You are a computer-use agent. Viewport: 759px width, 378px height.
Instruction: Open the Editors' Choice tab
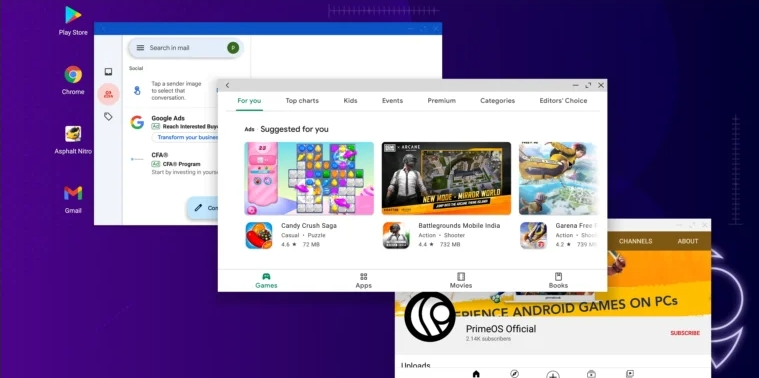click(x=563, y=101)
